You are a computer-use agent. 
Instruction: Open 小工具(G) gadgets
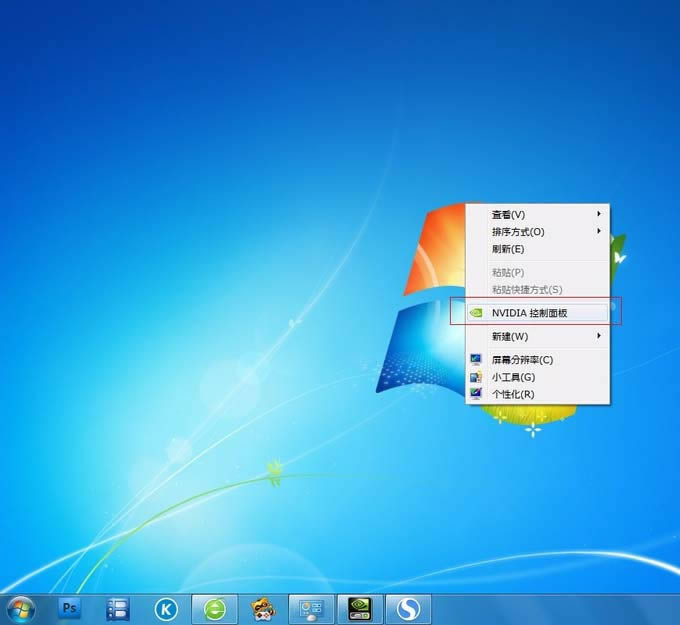[x=537, y=377]
